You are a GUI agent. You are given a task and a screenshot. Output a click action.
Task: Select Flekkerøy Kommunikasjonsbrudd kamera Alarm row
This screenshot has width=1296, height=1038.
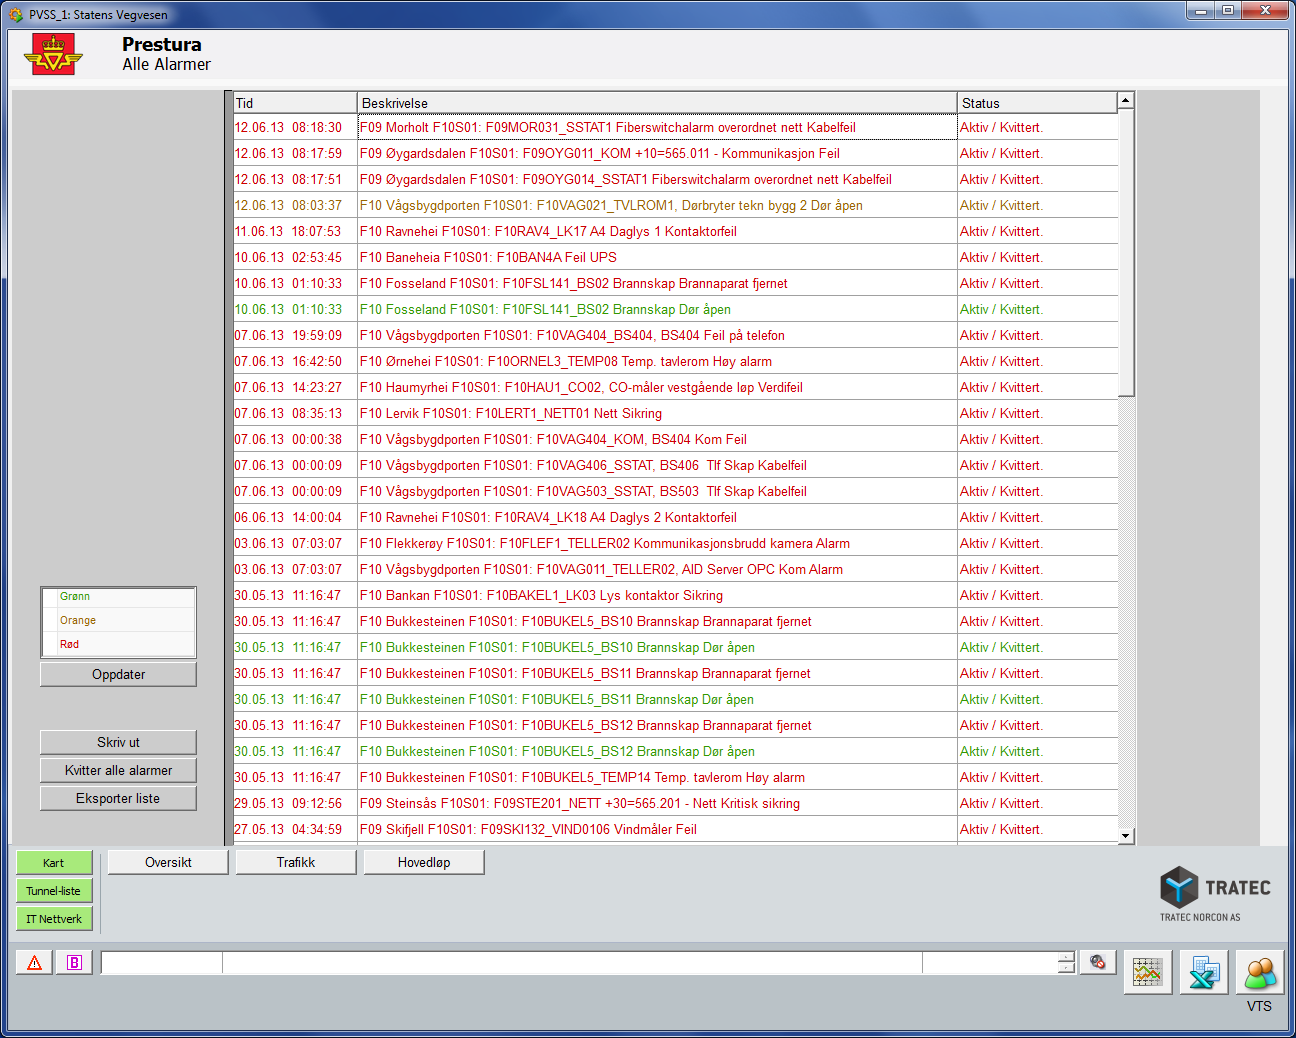pos(675,543)
